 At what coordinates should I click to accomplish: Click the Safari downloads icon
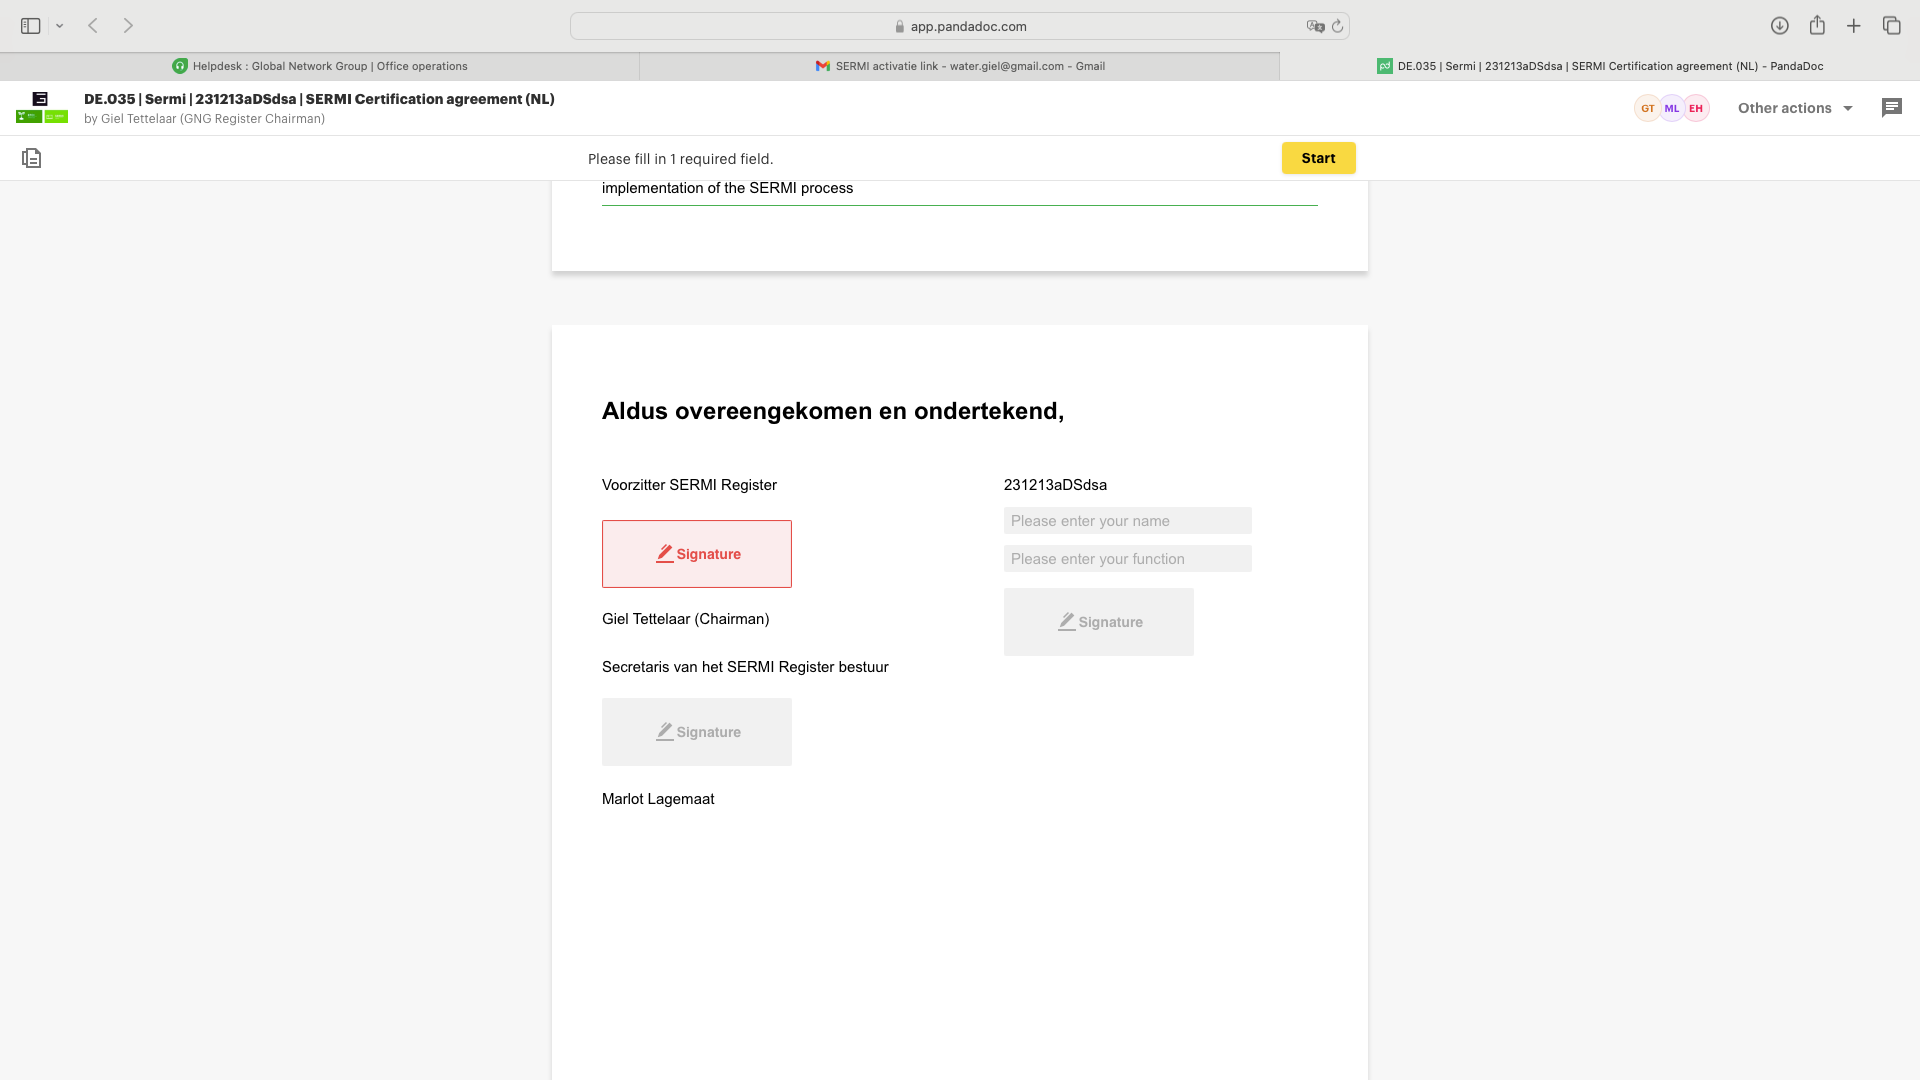[x=1779, y=26]
